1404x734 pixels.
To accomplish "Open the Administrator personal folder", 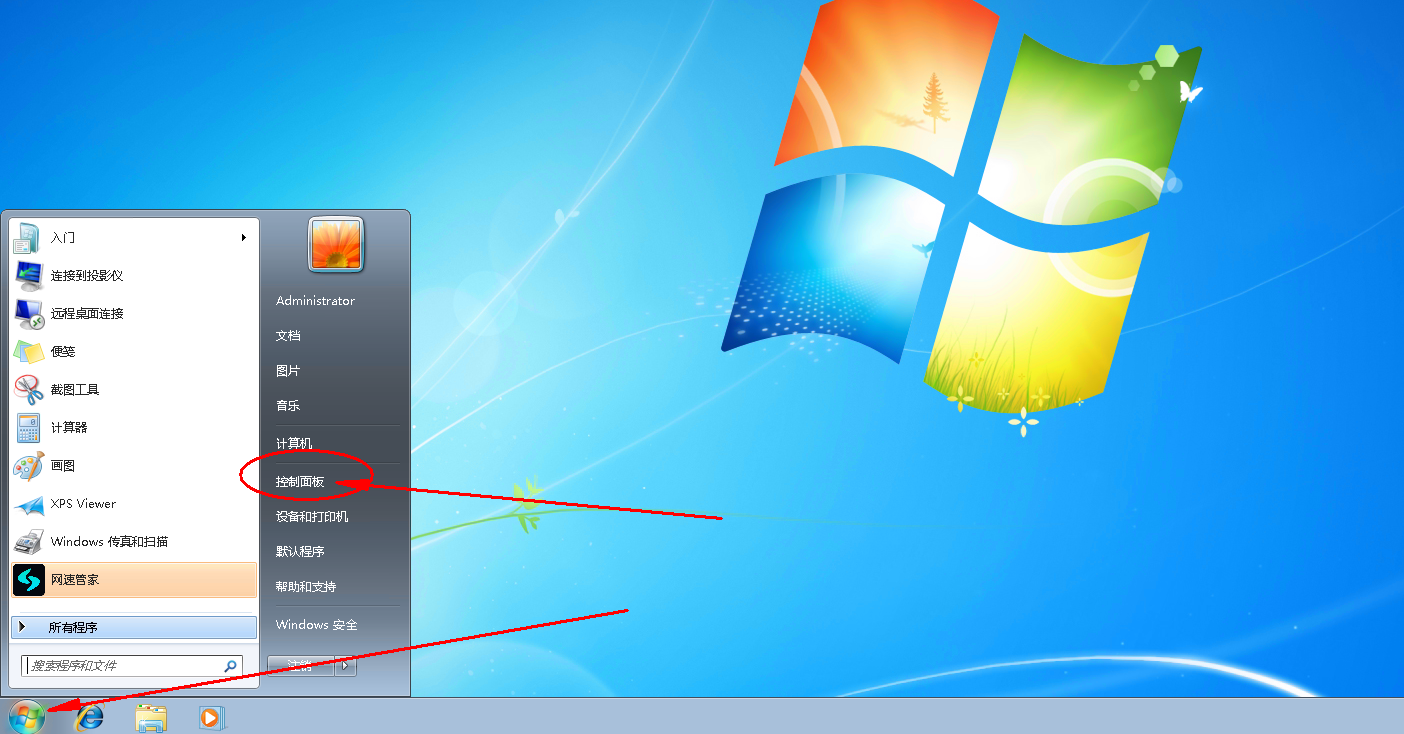I will coord(315,301).
